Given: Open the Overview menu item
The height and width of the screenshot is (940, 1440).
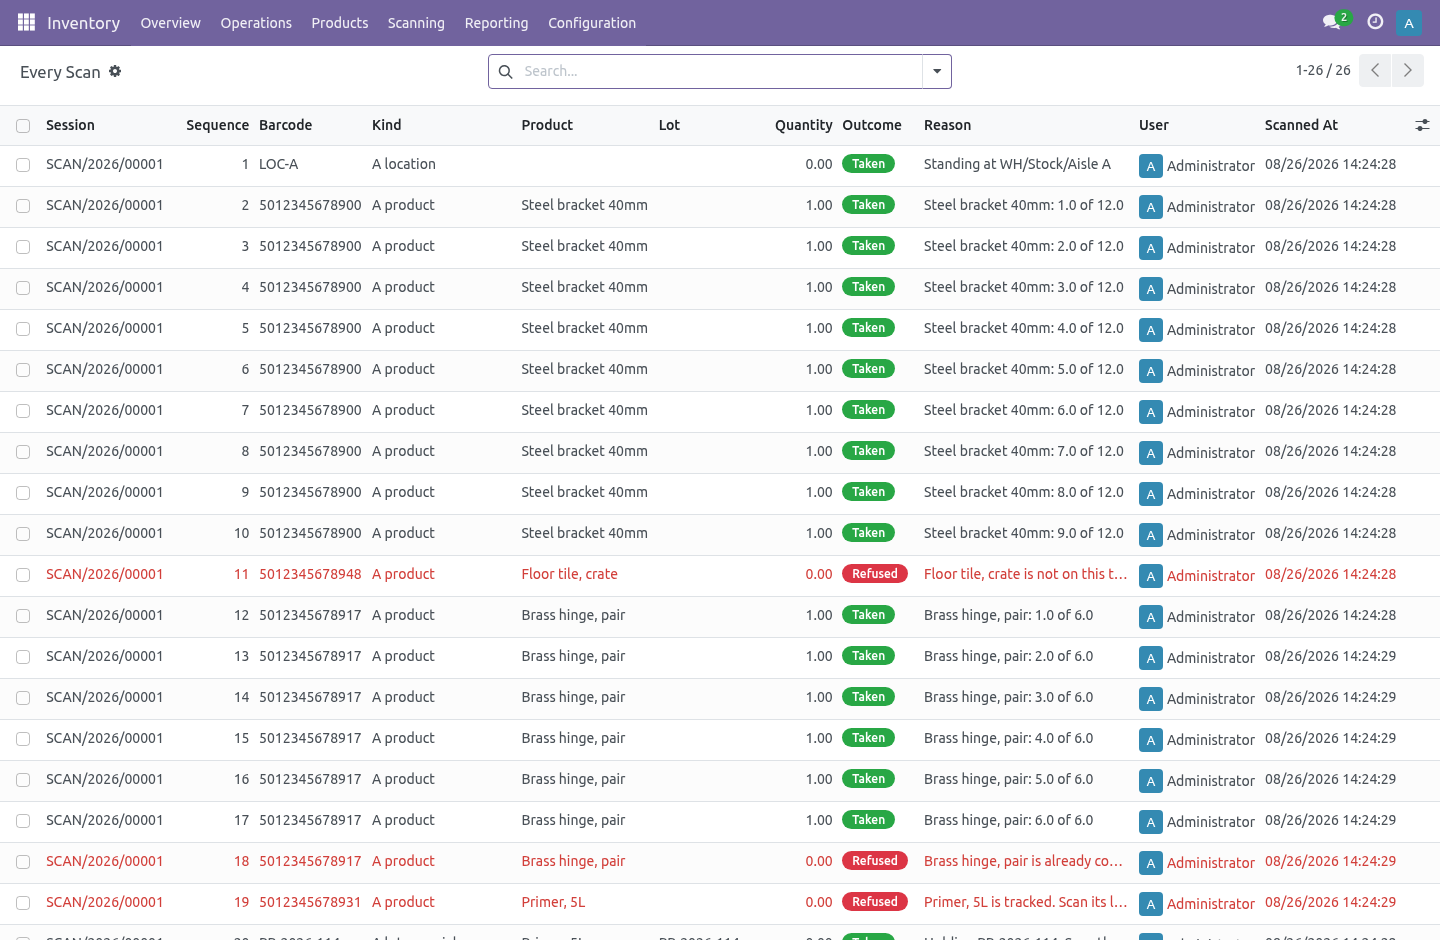Looking at the screenshot, I should click(170, 22).
